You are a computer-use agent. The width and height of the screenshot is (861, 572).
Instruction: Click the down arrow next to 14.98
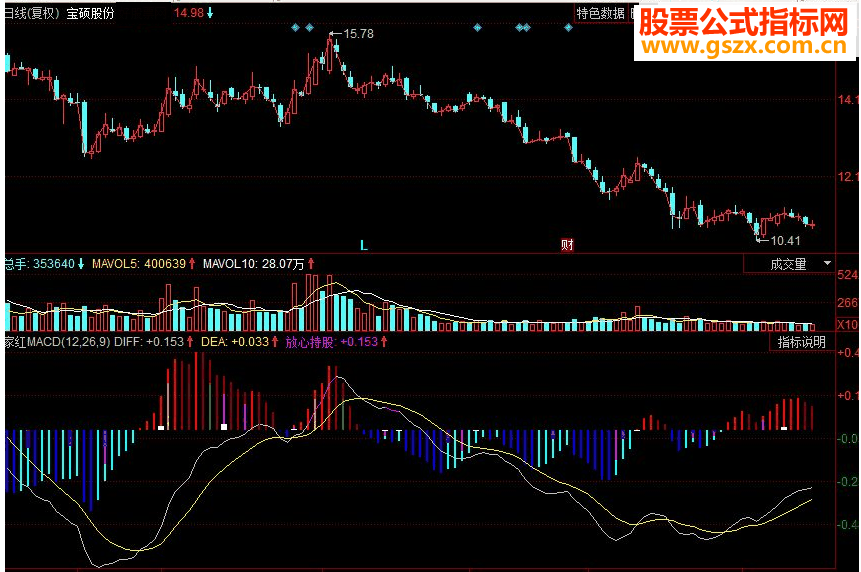point(210,13)
